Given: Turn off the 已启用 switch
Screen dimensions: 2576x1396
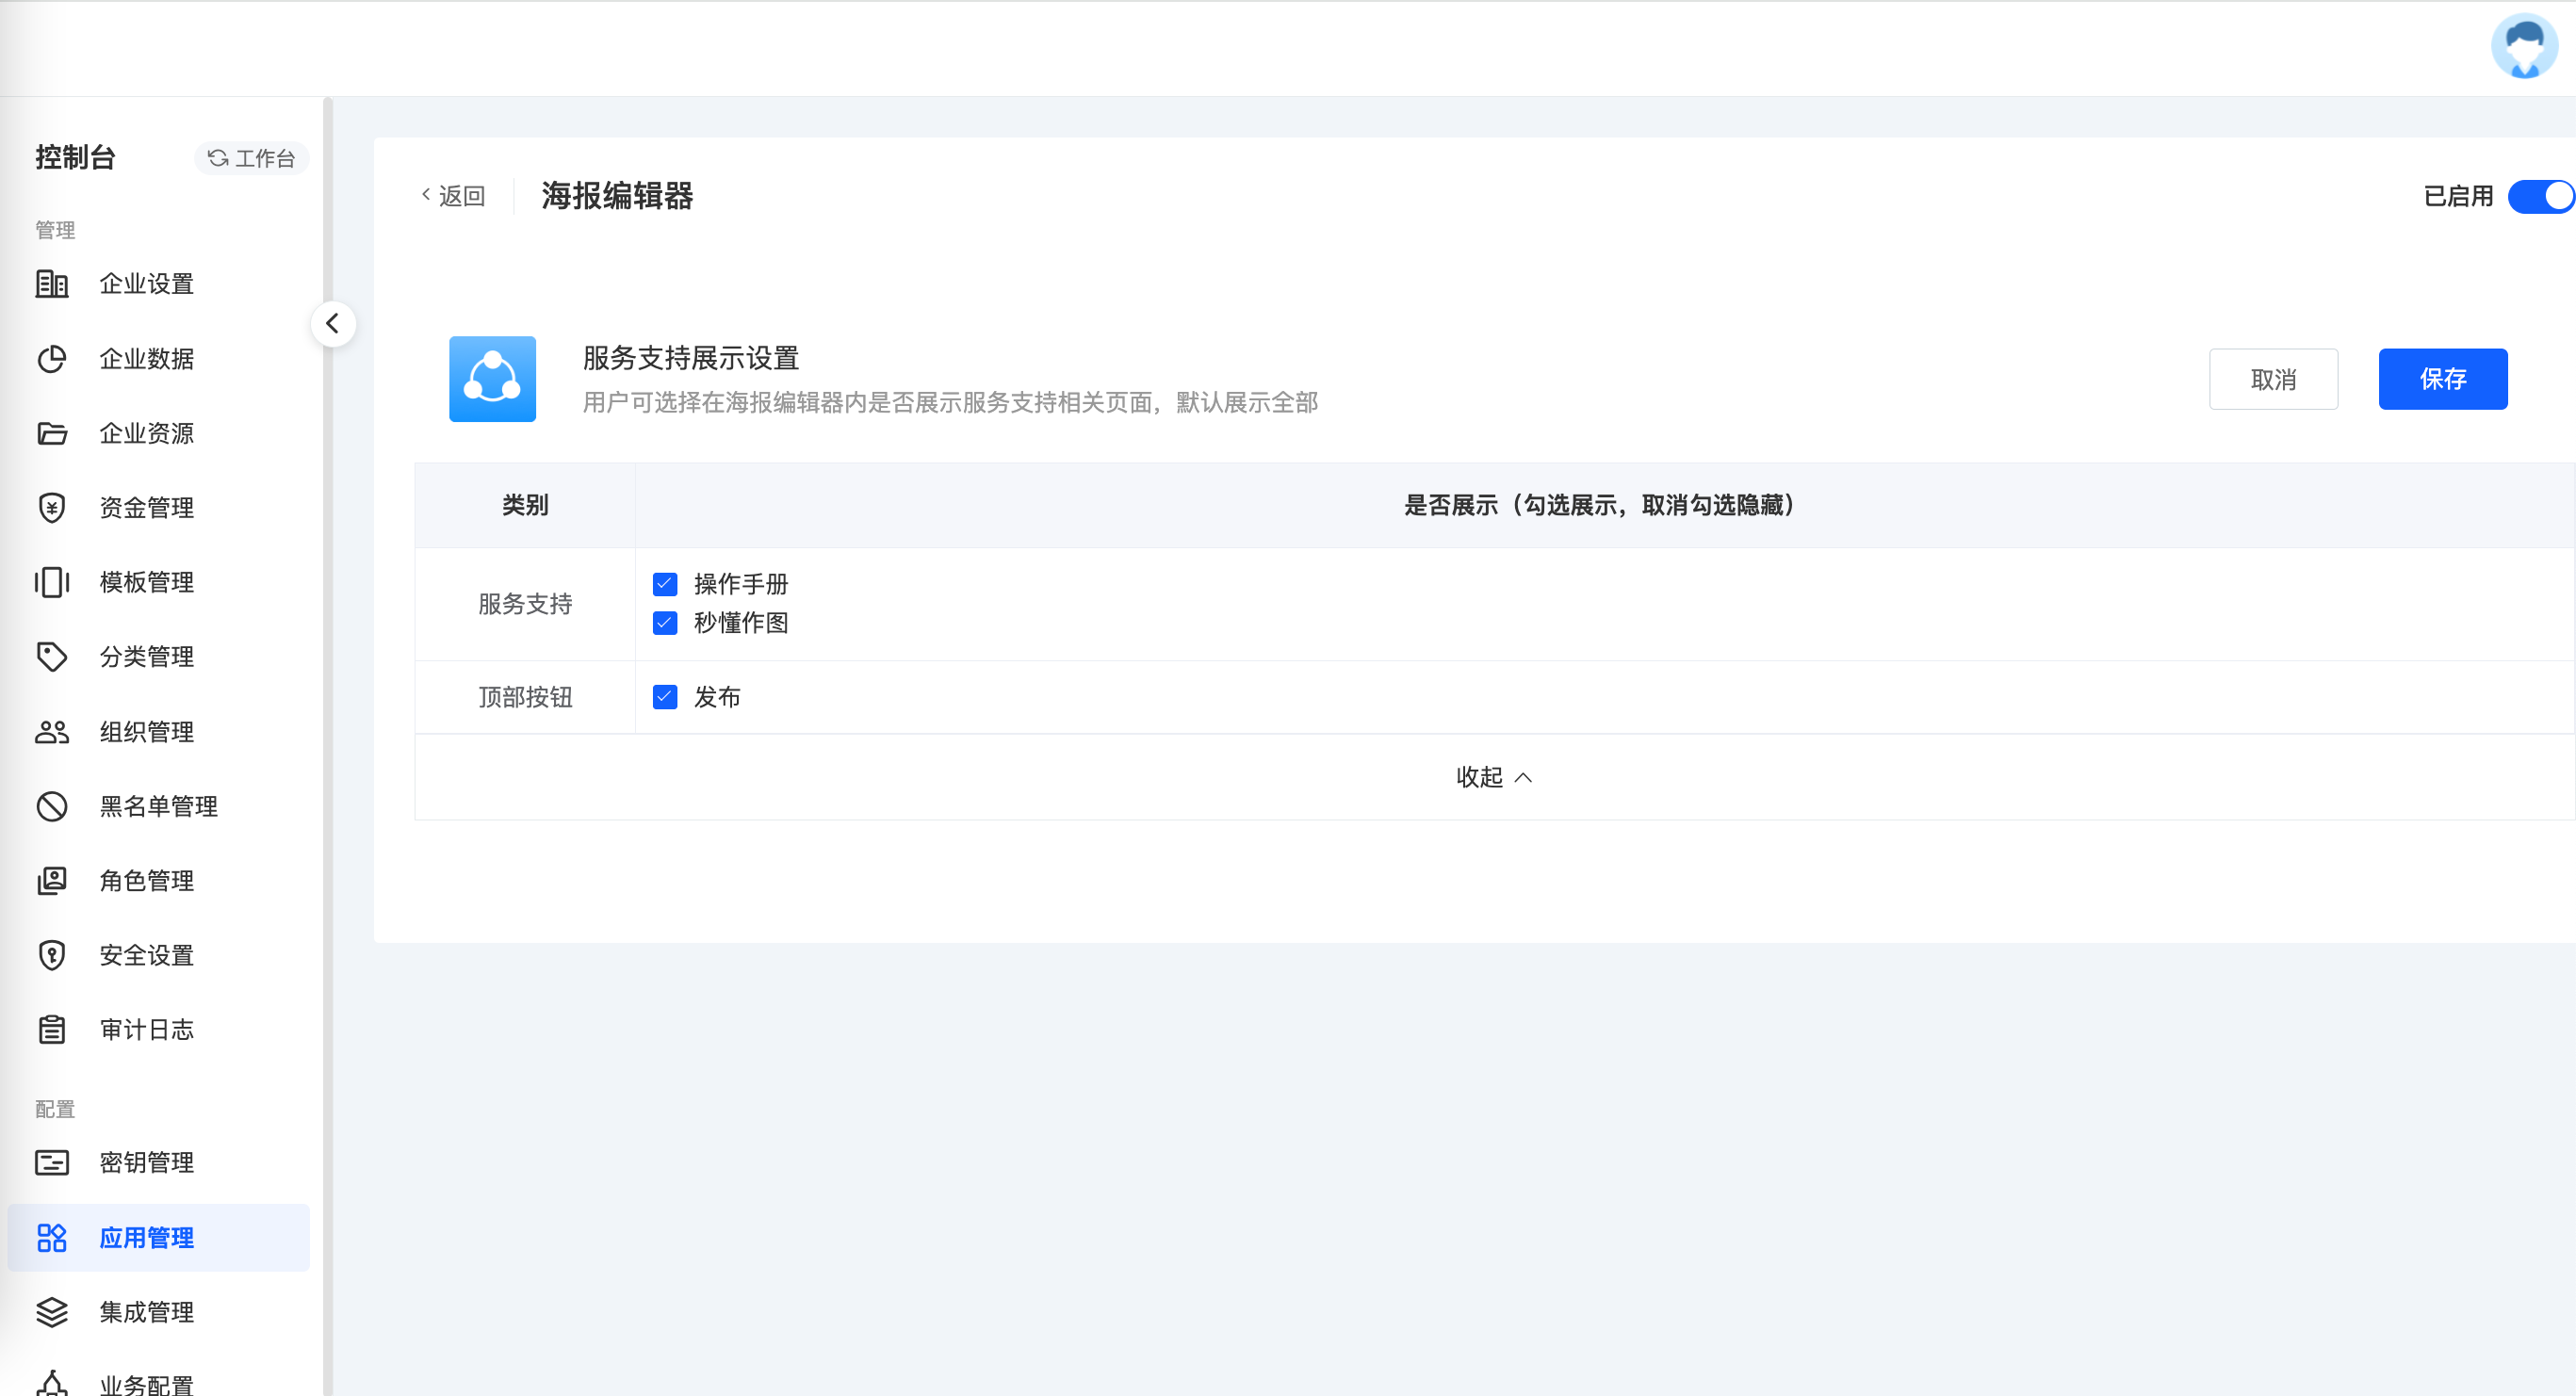Looking at the screenshot, I should (2540, 196).
